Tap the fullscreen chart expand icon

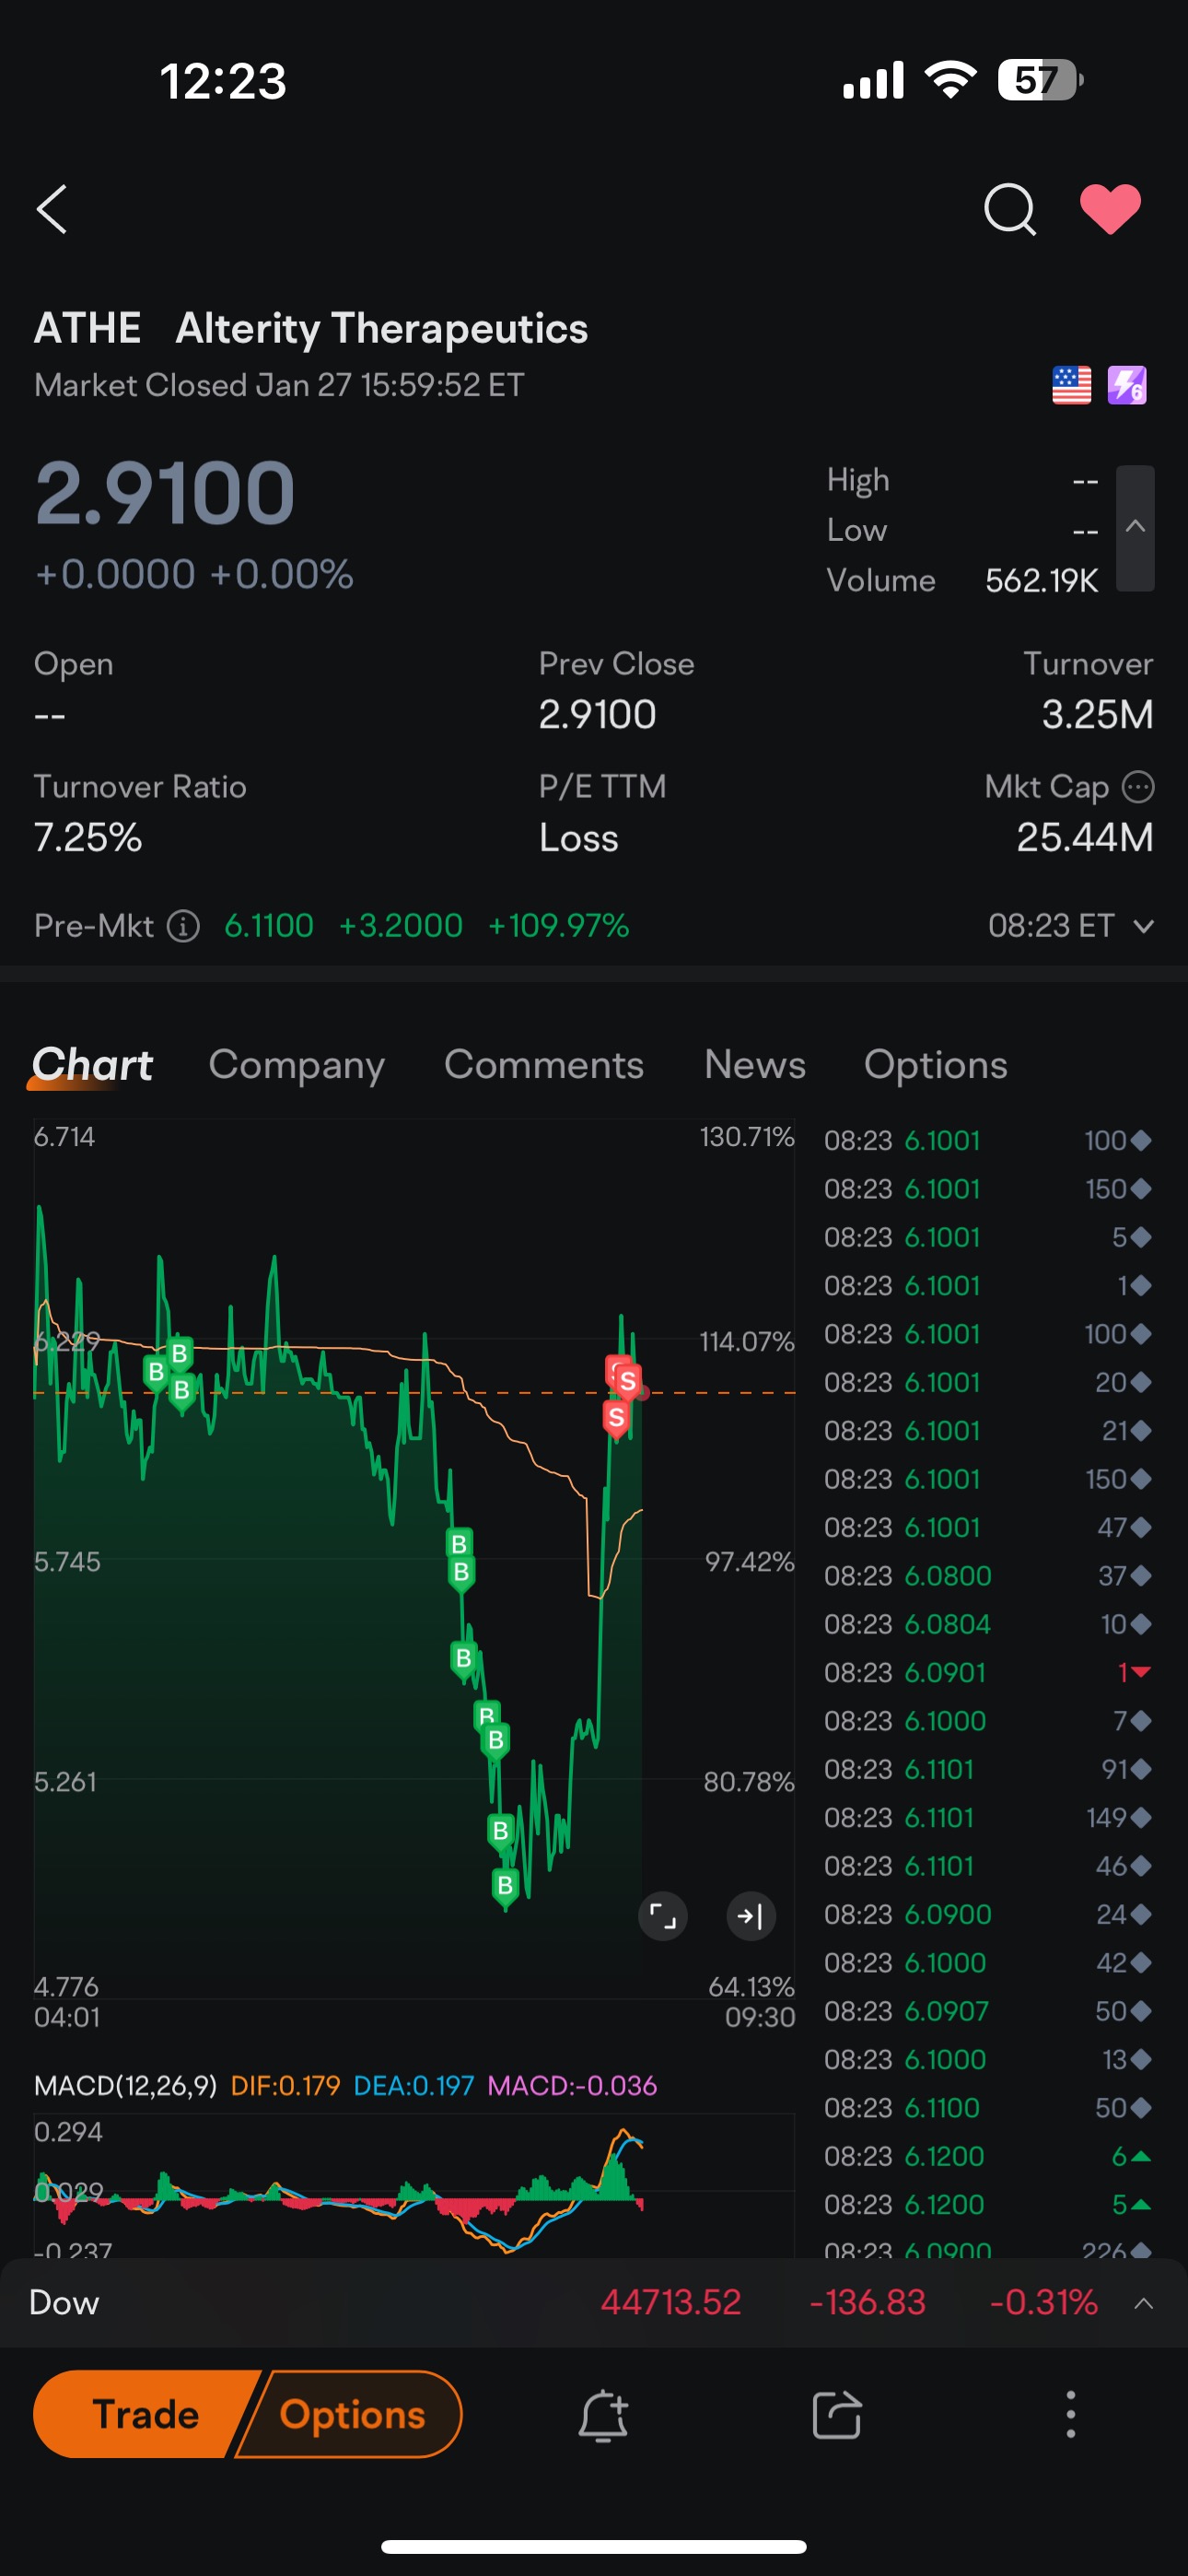(663, 1916)
